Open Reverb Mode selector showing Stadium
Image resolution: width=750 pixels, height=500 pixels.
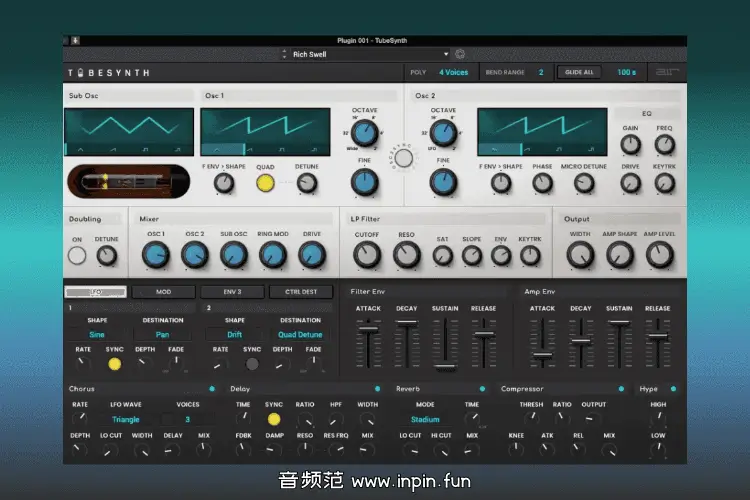[x=425, y=420]
